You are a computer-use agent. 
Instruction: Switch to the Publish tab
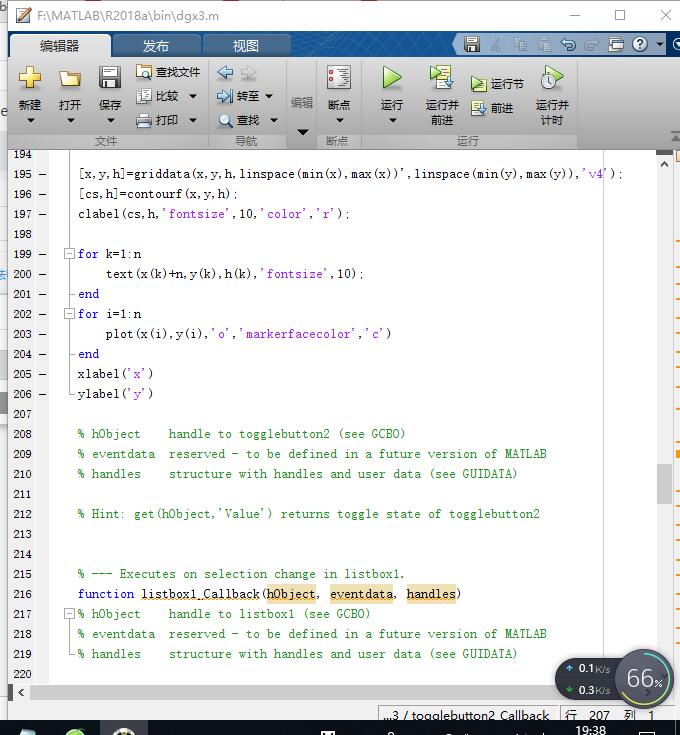156,46
